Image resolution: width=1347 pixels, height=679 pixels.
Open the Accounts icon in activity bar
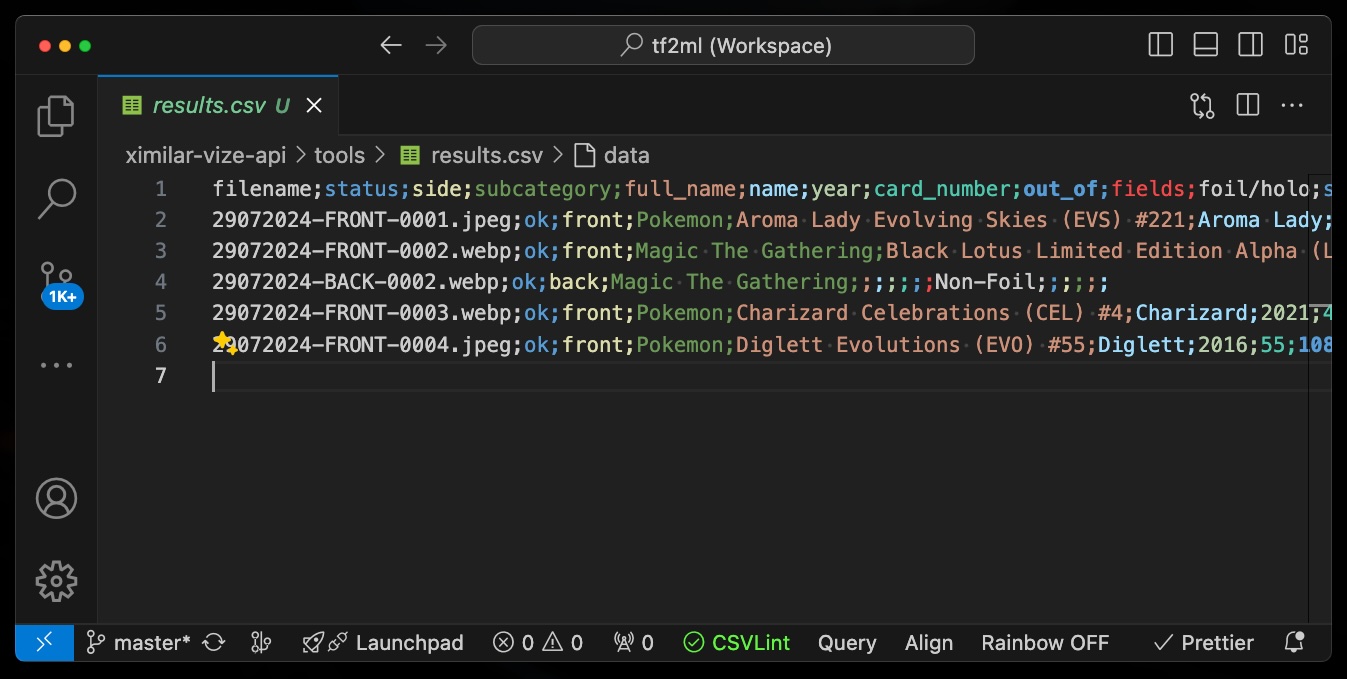(x=56, y=498)
